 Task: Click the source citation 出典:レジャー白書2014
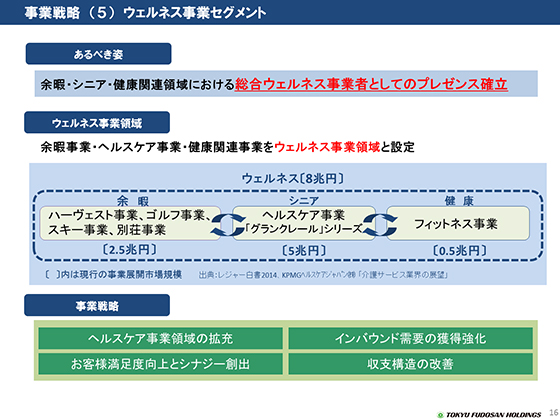(323, 275)
